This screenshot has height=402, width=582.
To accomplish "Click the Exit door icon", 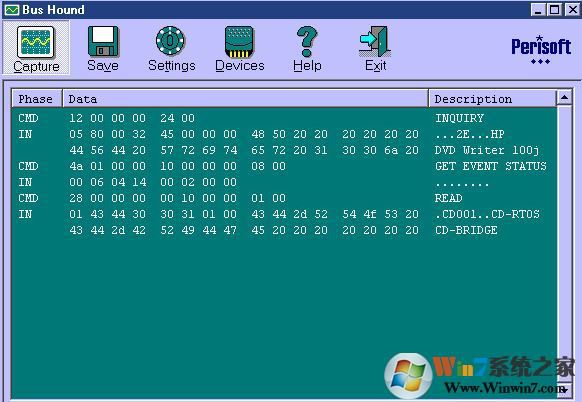I will coord(375,48).
